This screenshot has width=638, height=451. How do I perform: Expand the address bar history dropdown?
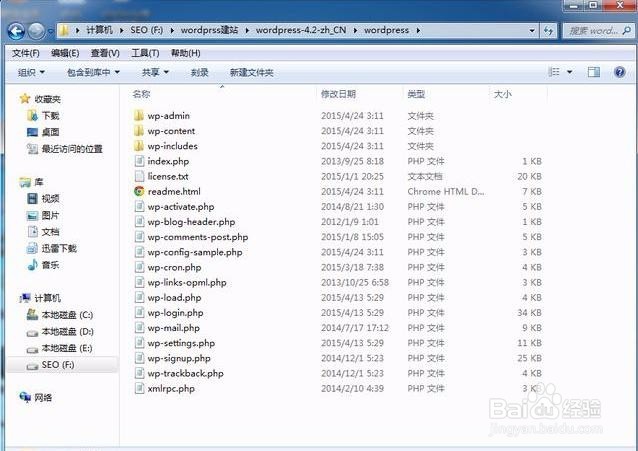[532, 31]
